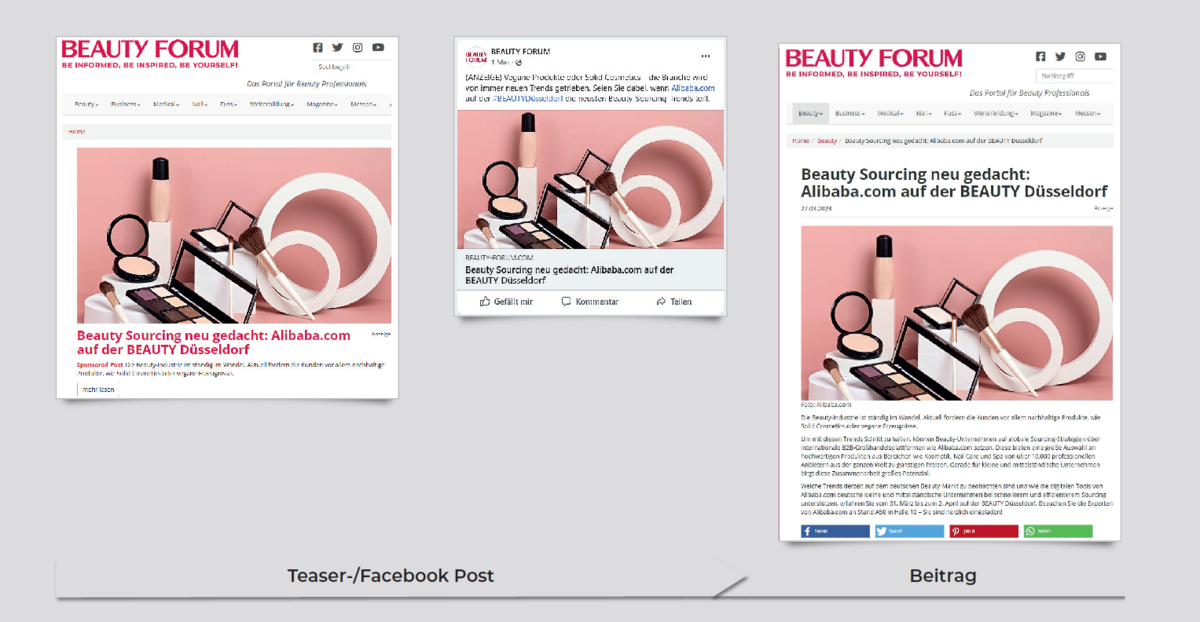
Task: Click mehr lesen button in teaser
Action: click(97, 389)
